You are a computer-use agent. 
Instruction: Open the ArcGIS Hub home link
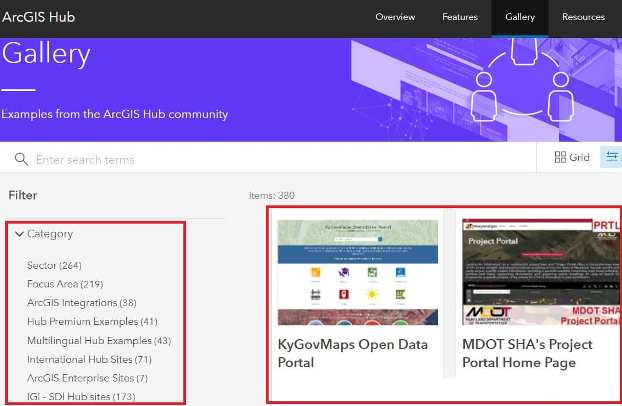pyautogui.click(x=38, y=17)
